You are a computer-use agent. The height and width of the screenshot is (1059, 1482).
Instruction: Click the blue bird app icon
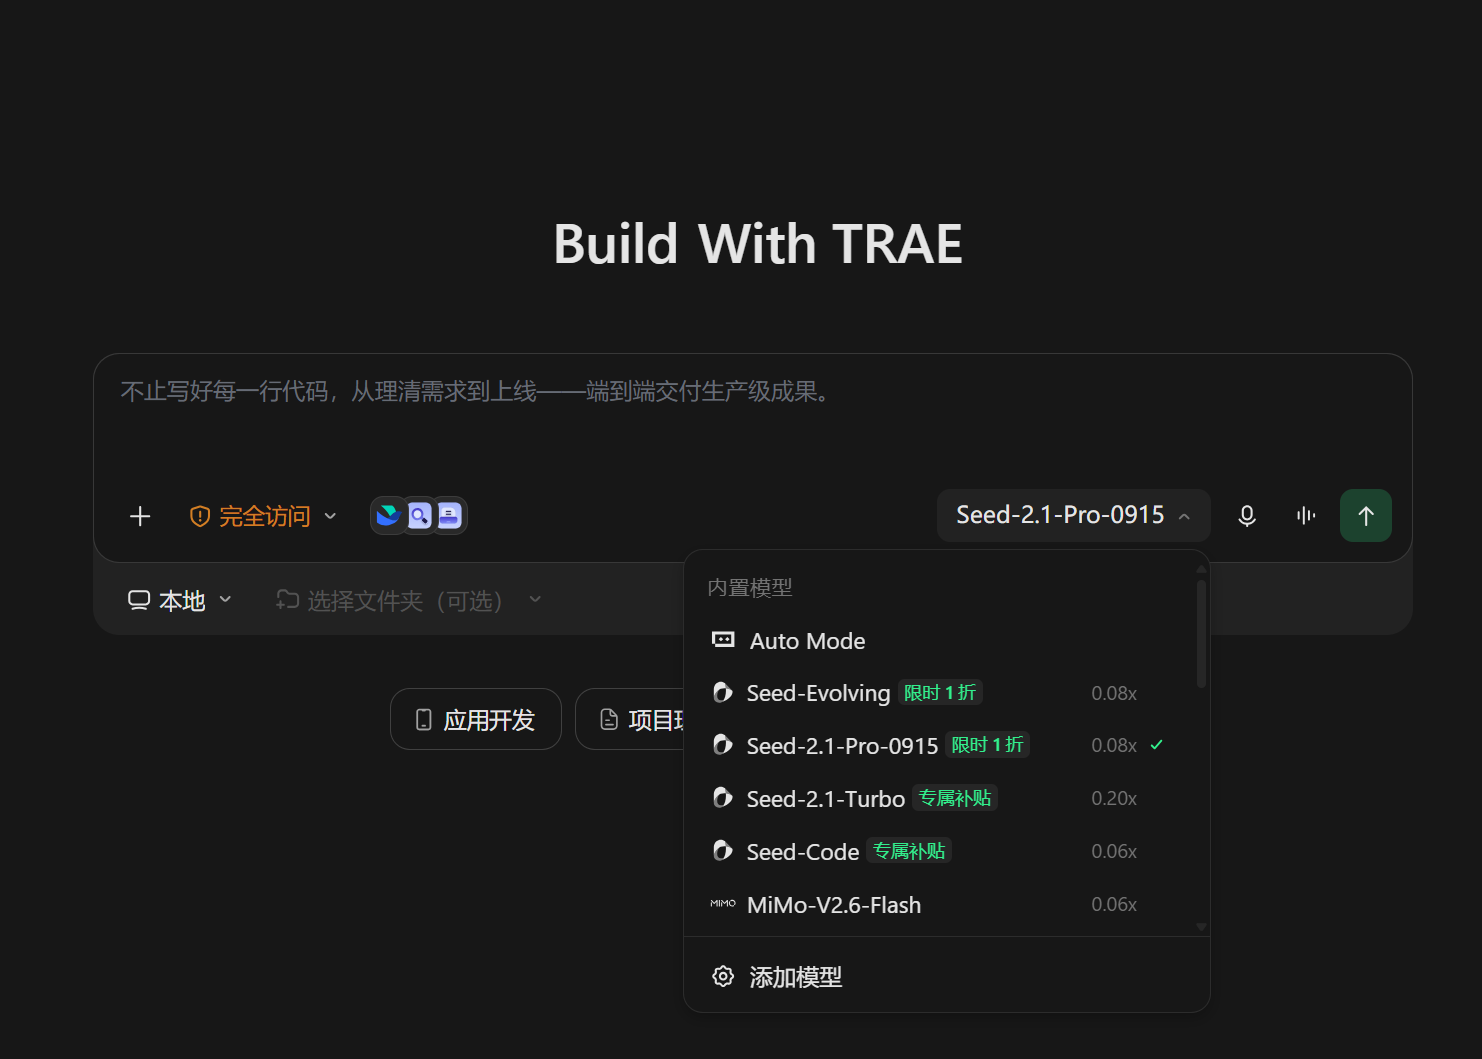[x=388, y=515]
